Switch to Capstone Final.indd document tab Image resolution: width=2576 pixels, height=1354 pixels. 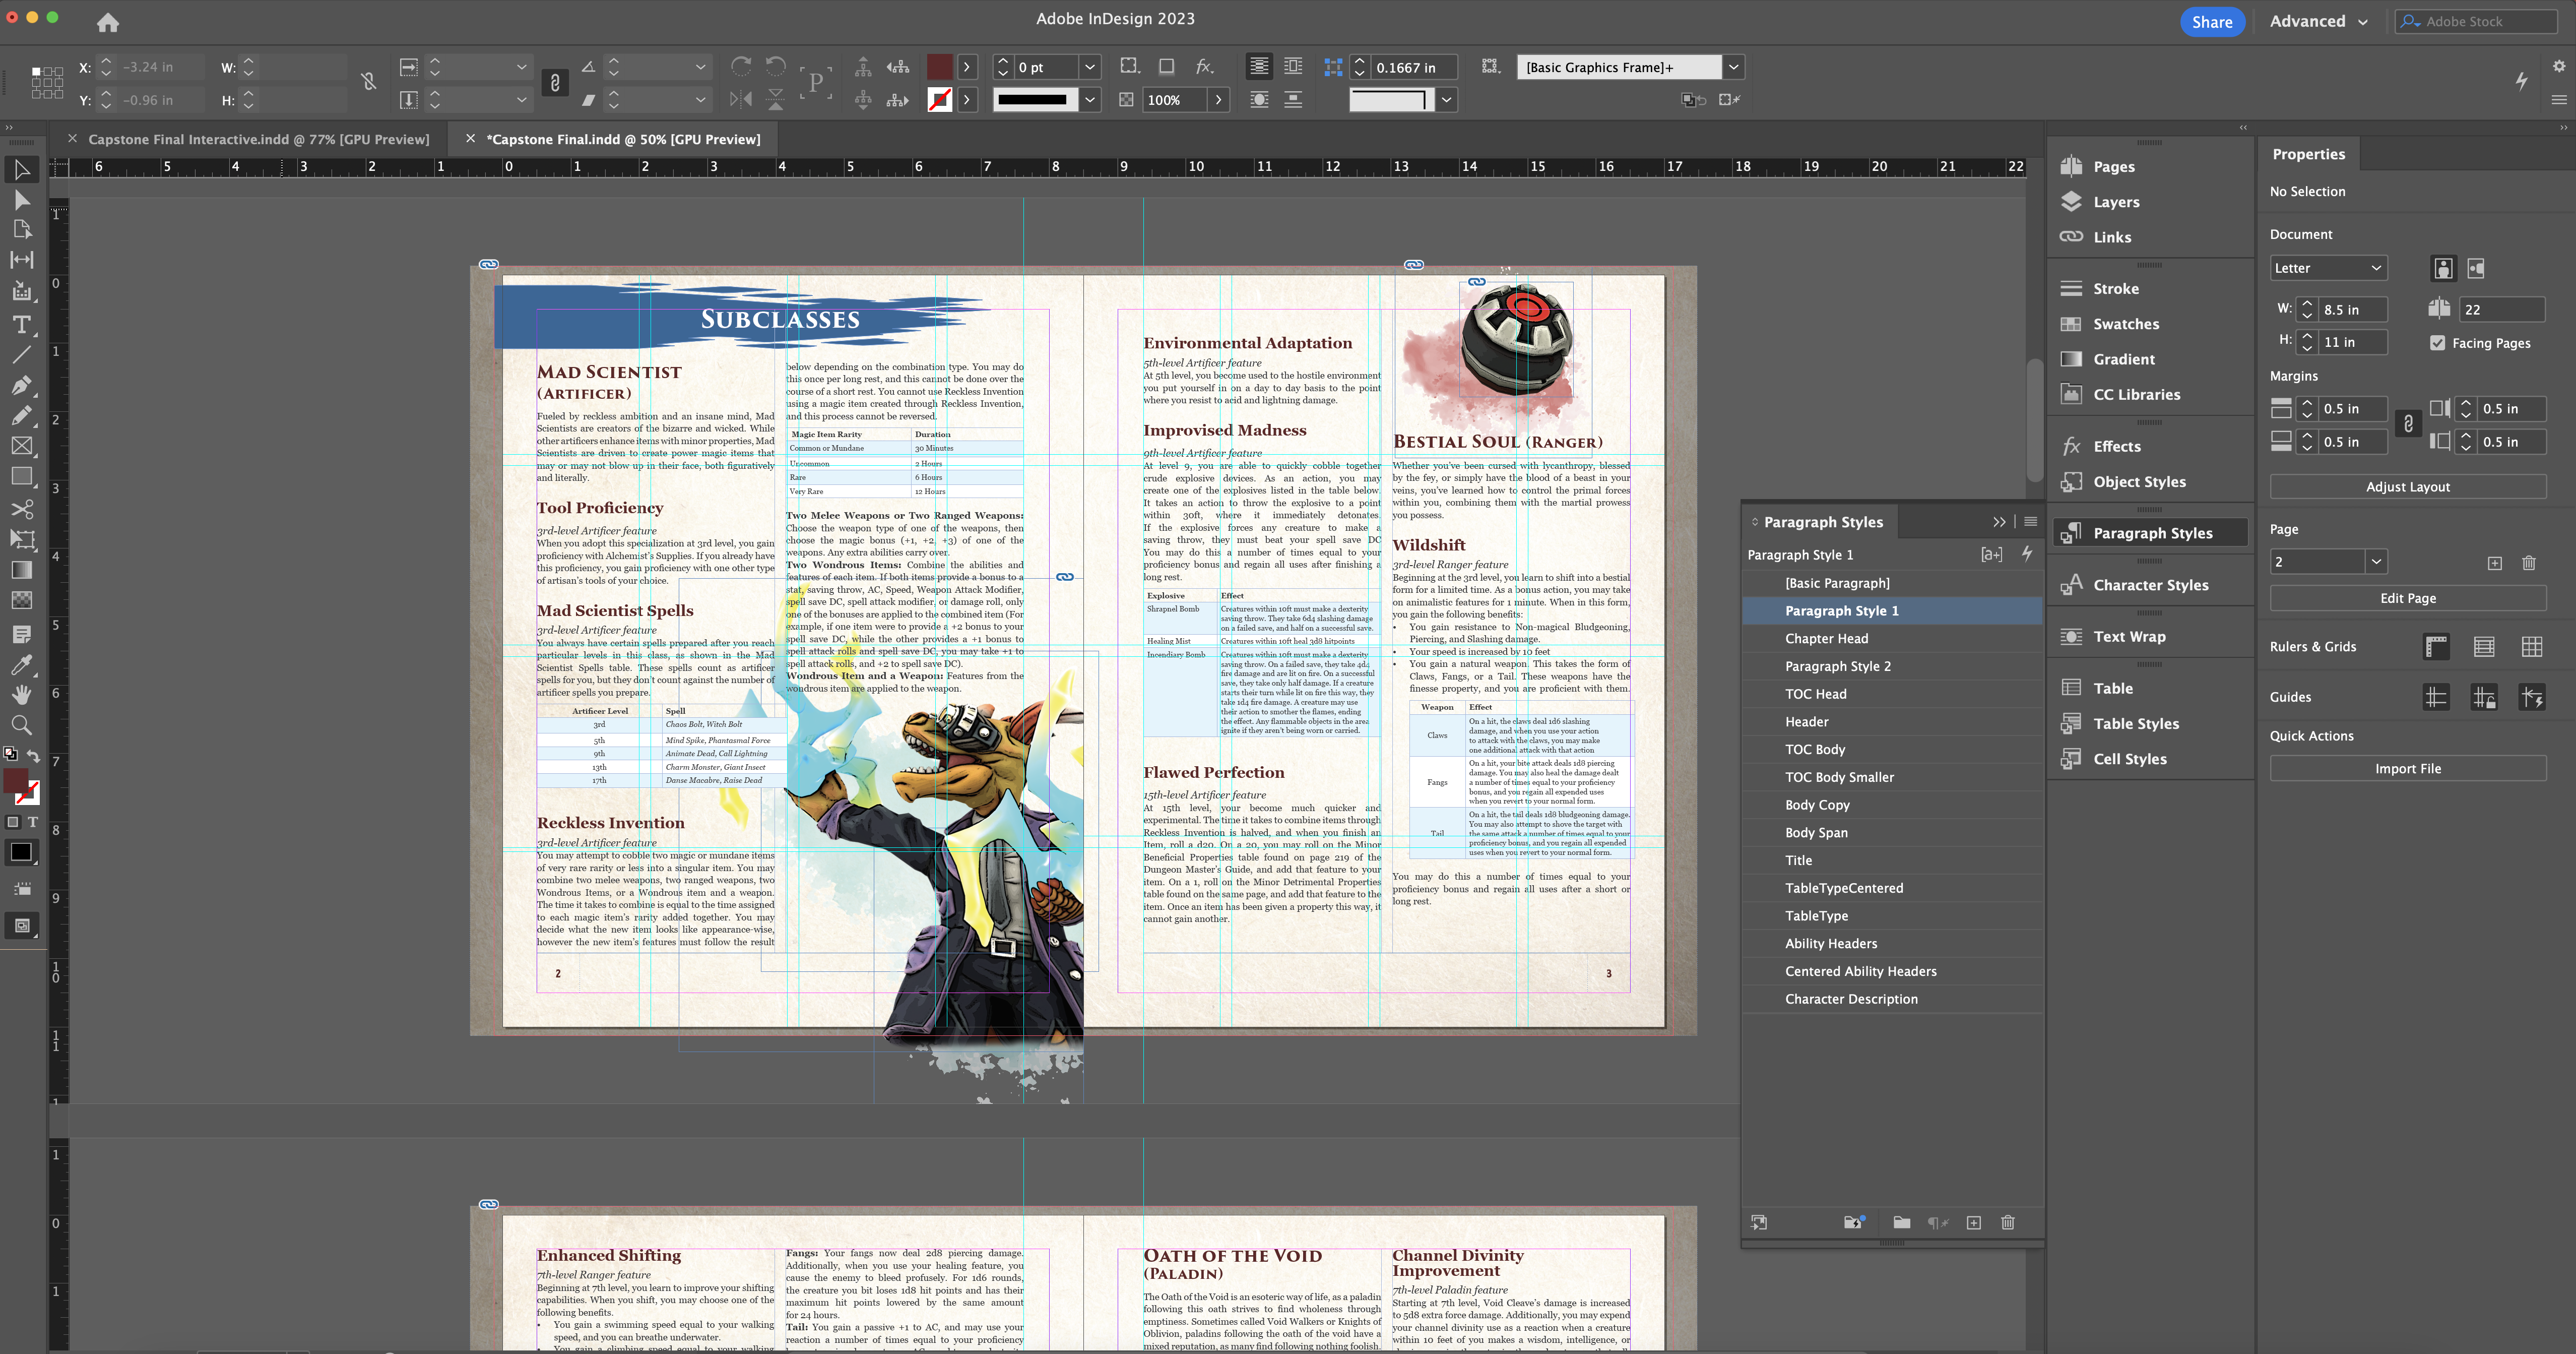pos(623,139)
